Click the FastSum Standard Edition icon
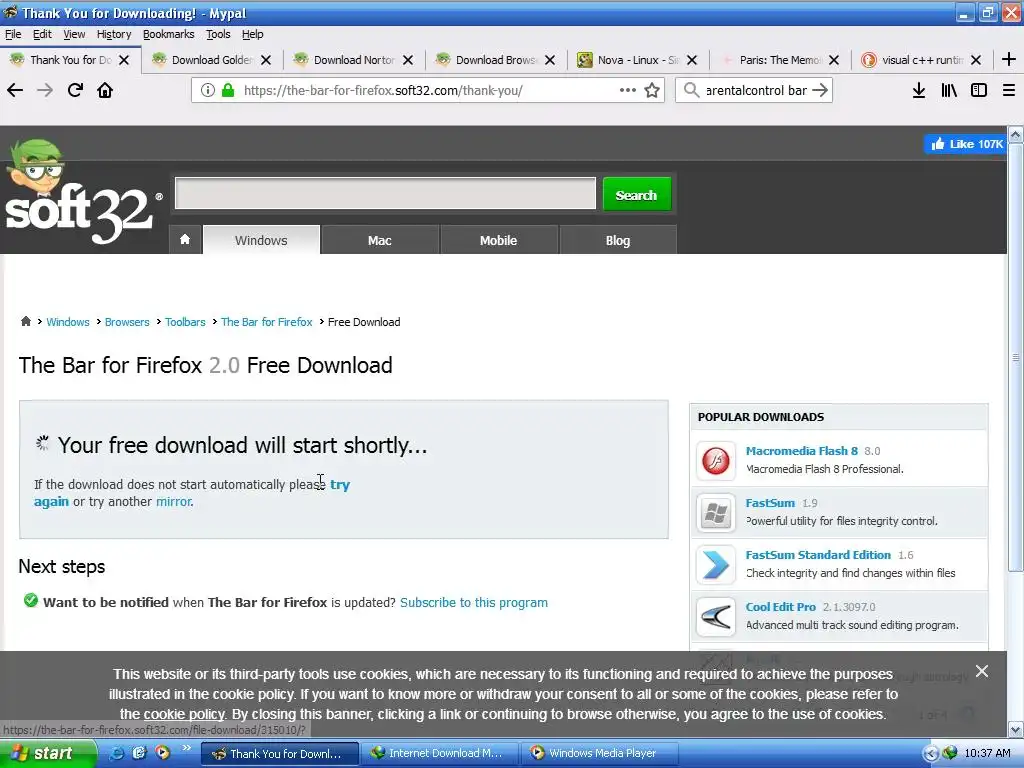The width and height of the screenshot is (1024, 768). (716, 564)
